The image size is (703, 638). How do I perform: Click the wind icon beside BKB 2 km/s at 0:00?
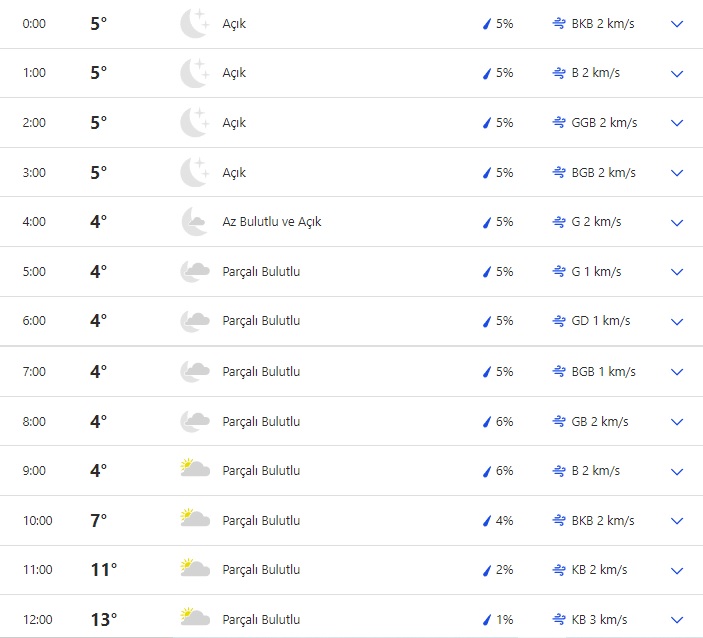pyautogui.click(x=558, y=23)
